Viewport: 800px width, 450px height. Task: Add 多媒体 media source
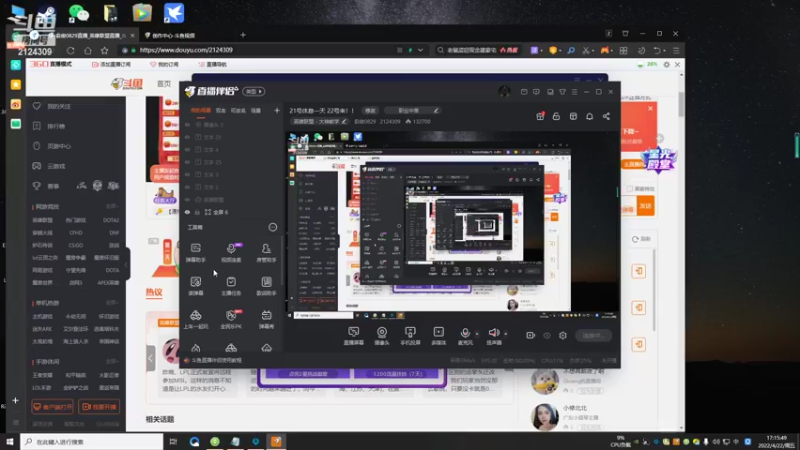438,336
